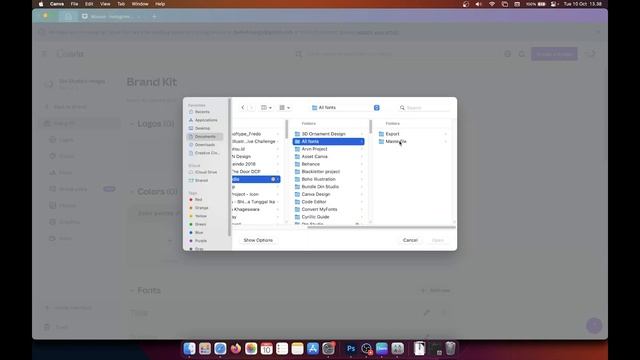Open the Bundle Din Studio folder
Screen dimensions: 640x360
coord(328,187)
